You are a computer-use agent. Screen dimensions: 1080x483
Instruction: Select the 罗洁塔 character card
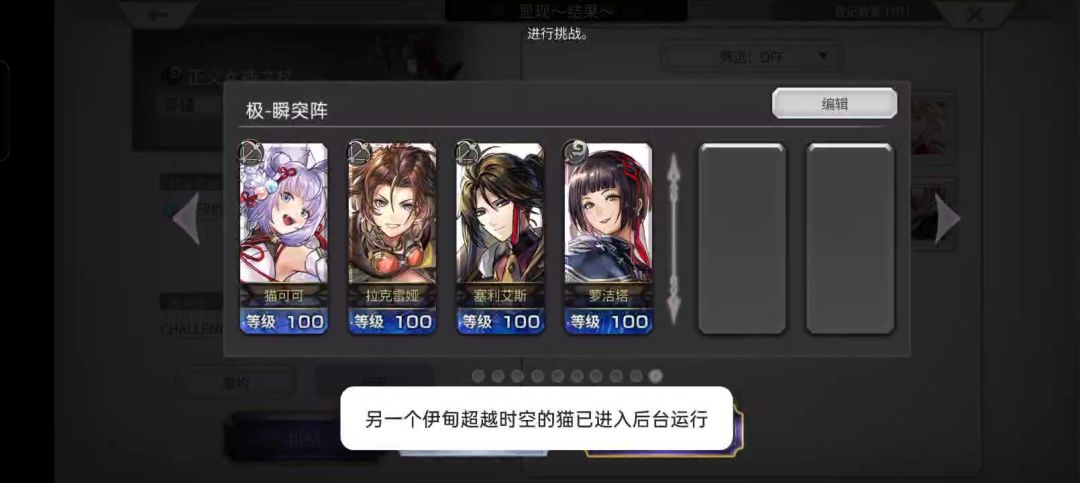point(608,238)
